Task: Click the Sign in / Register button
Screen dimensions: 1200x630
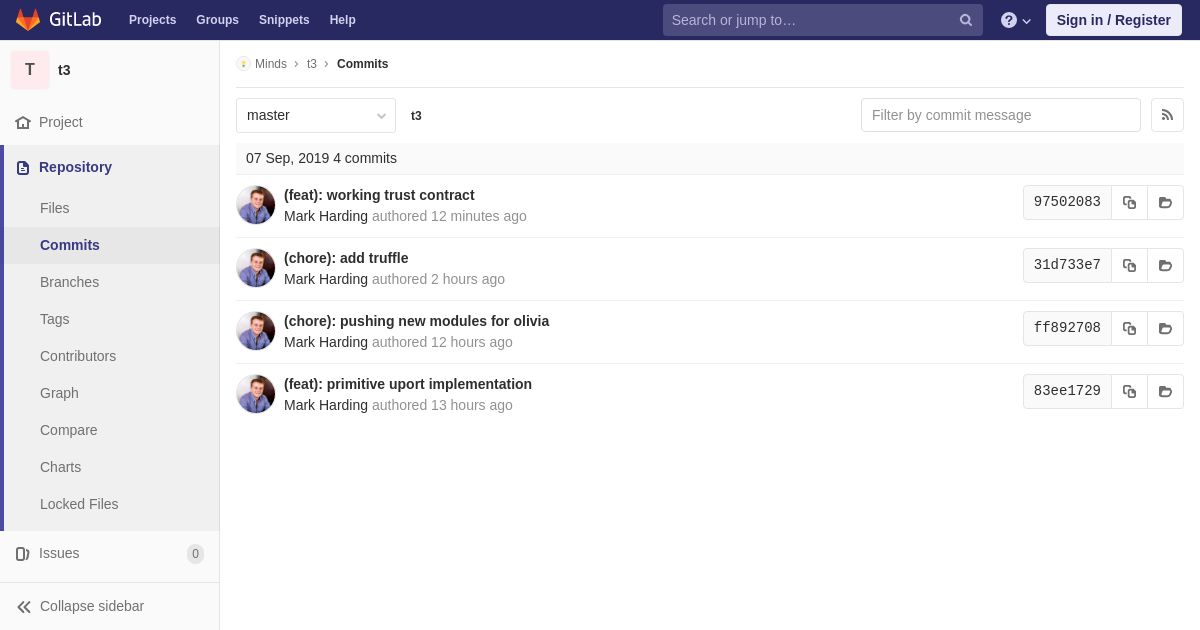Action: pos(1113,20)
